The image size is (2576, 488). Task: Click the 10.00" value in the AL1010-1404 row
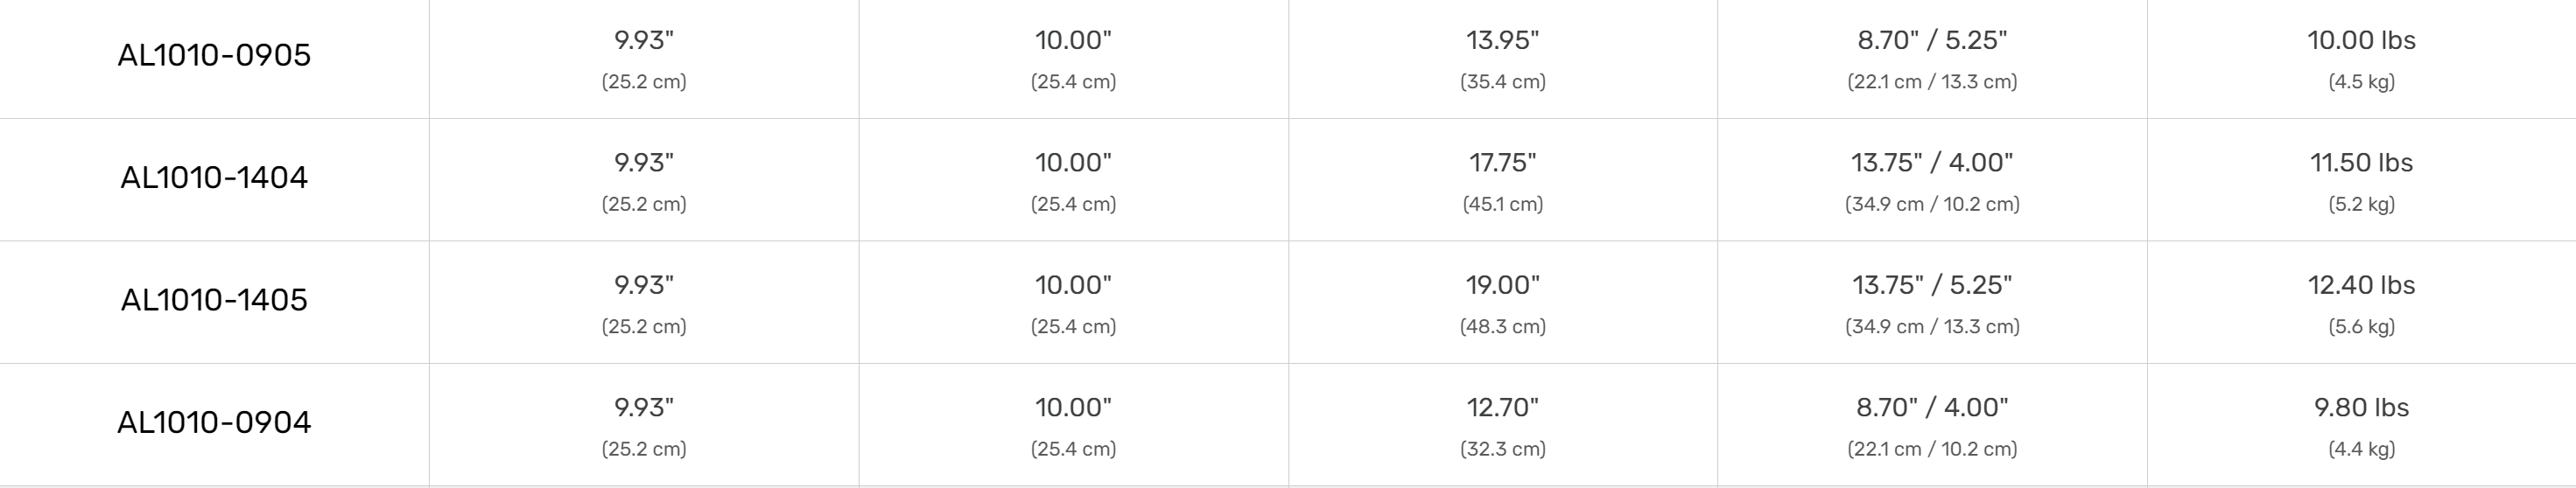click(x=1073, y=163)
